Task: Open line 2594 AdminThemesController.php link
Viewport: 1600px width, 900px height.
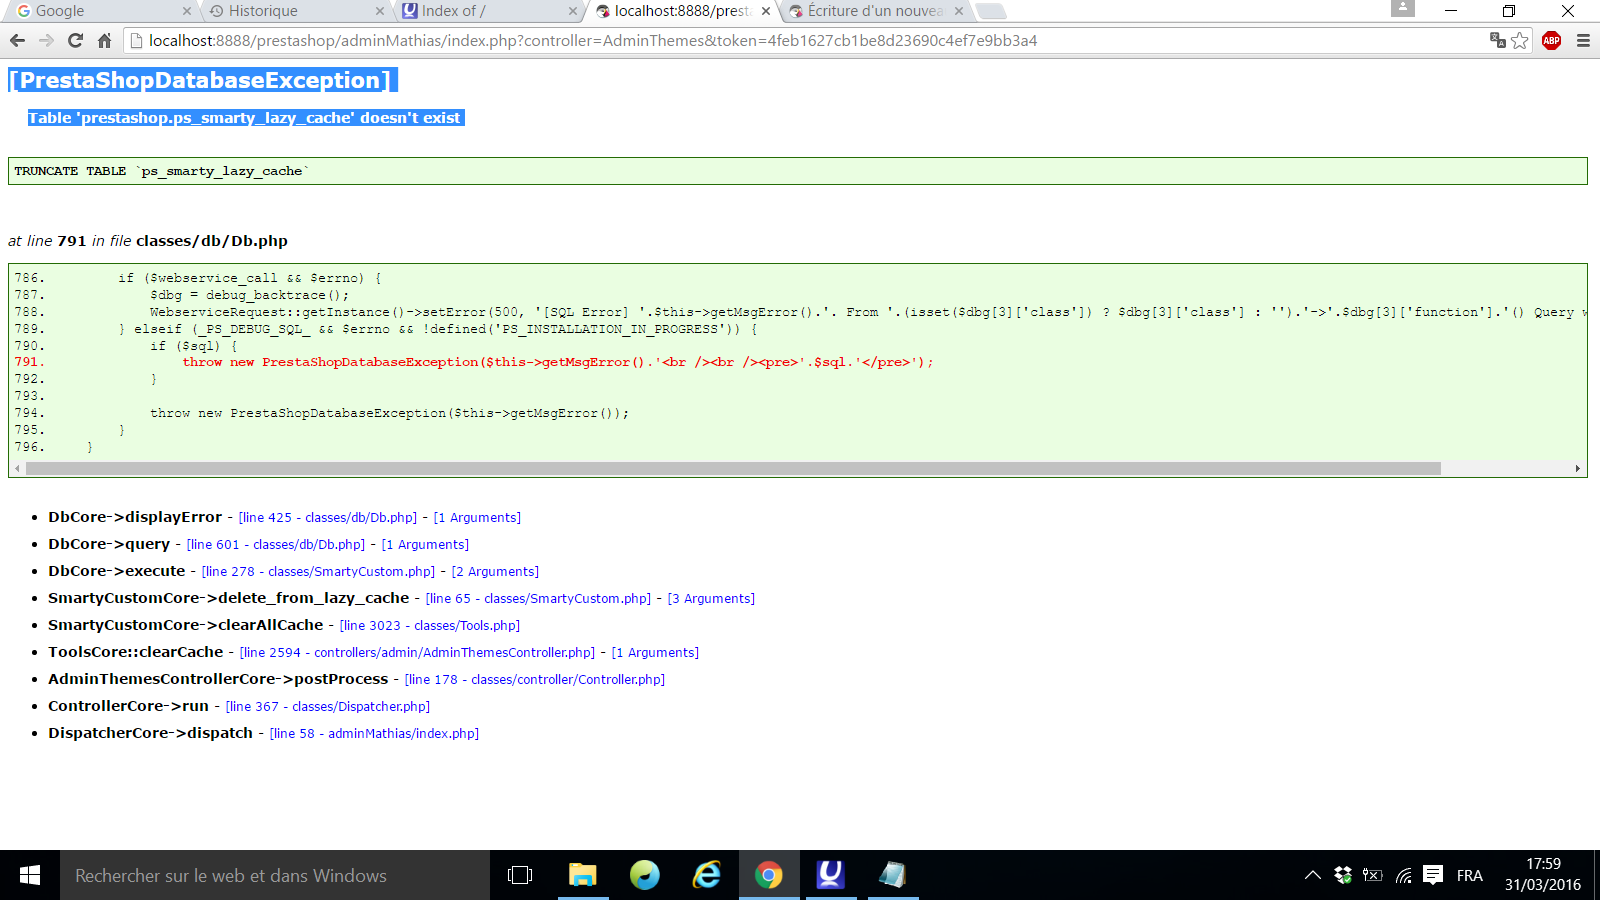Action: point(417,653)
